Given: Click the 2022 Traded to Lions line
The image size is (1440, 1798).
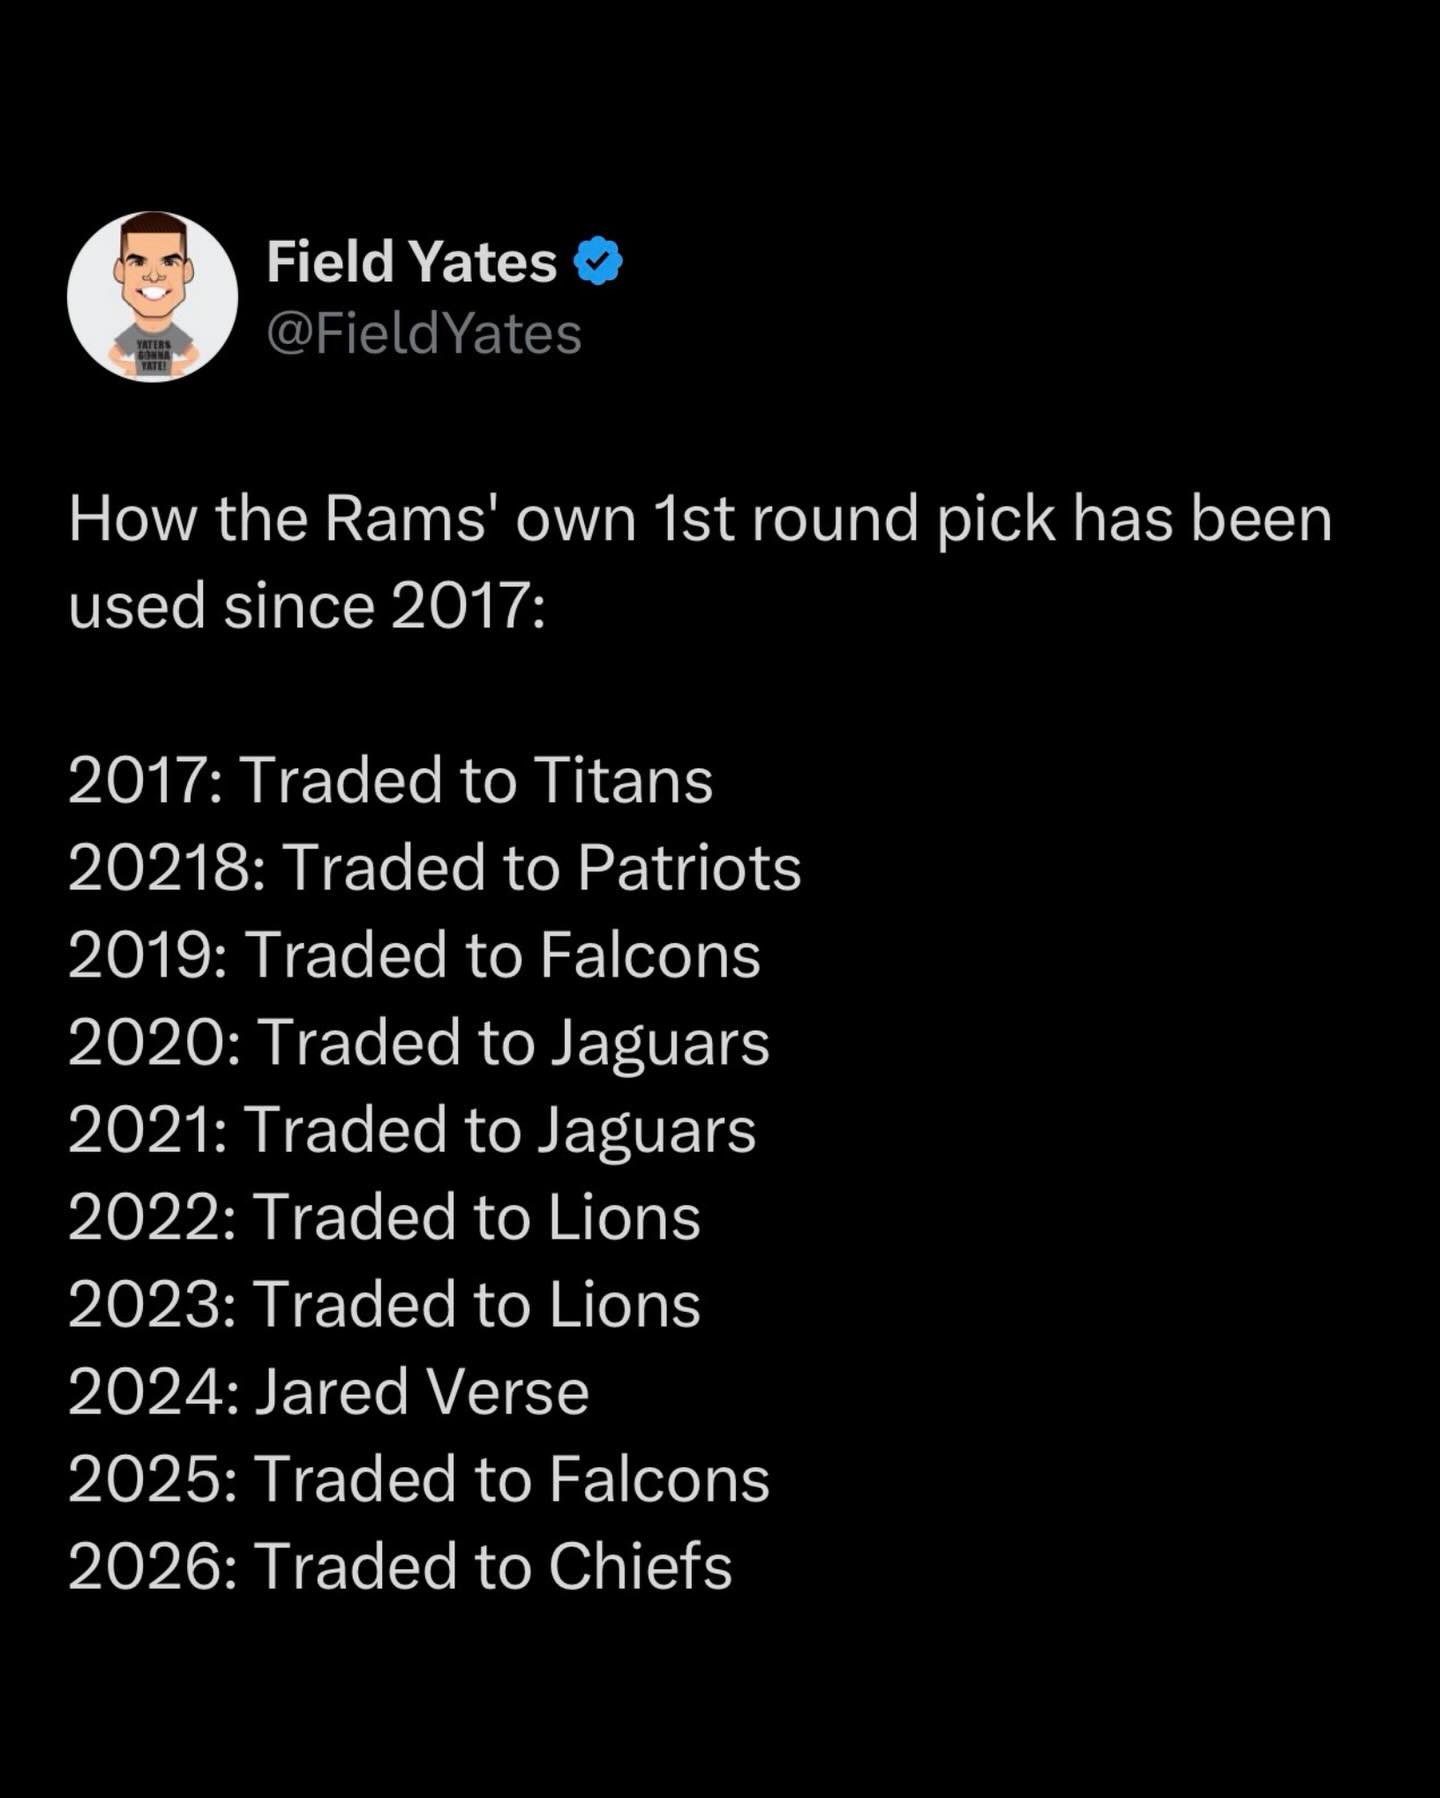Looking at the screenshot, I should tap(384, 1217).
